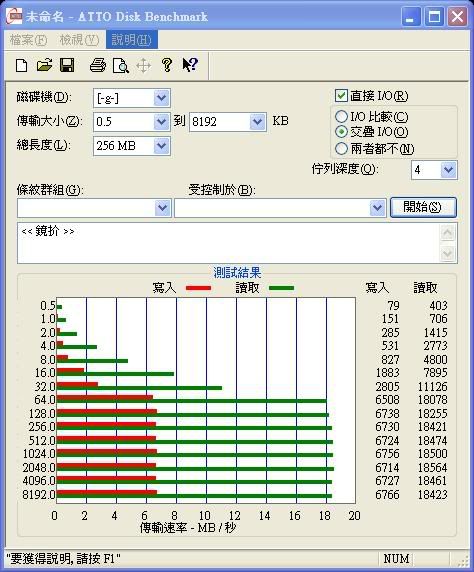Minimize the ATTO Disk Benchmark window

pyautogui.click(x=411, y=16)
